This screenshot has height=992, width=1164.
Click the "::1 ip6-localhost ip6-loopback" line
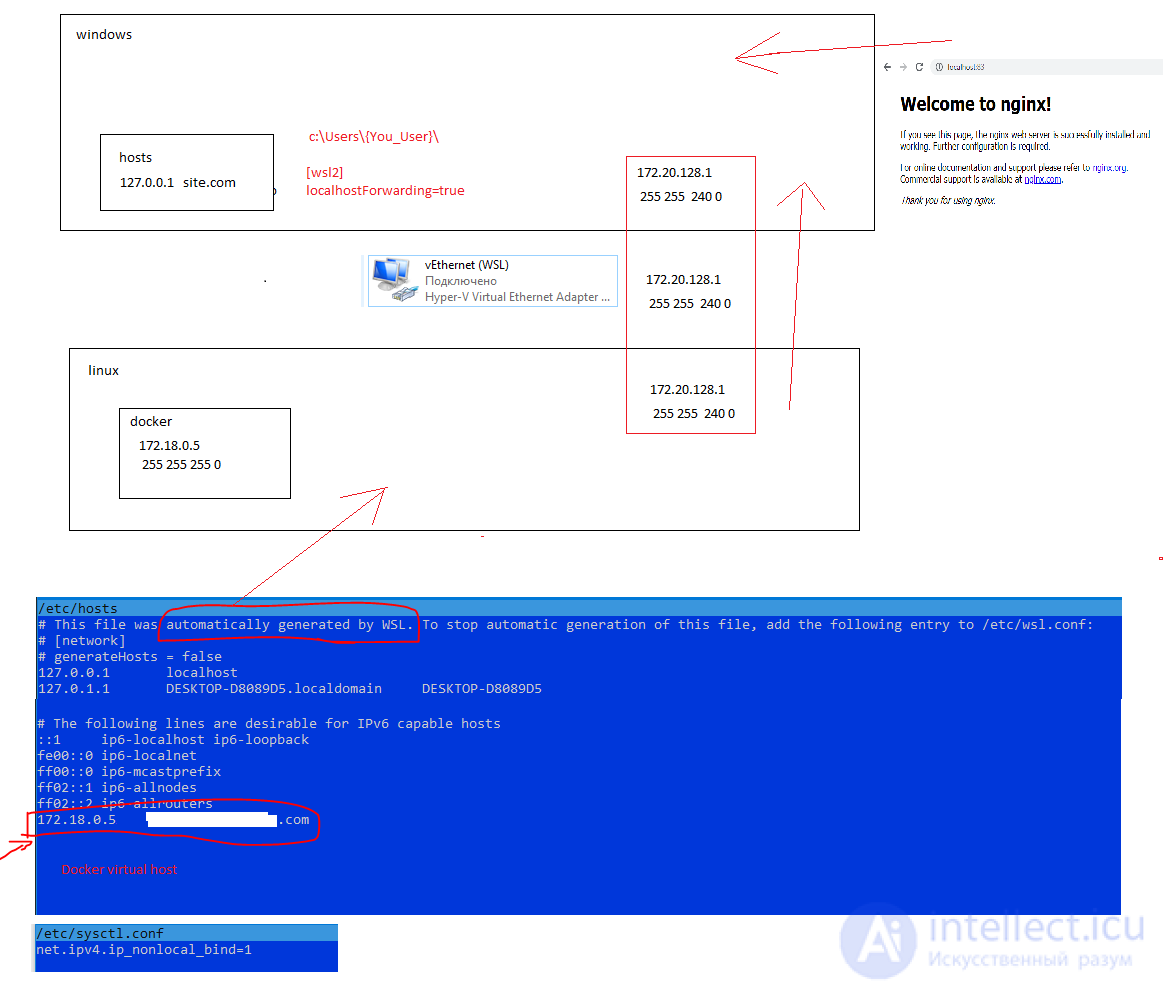click(x=173, y=740)
